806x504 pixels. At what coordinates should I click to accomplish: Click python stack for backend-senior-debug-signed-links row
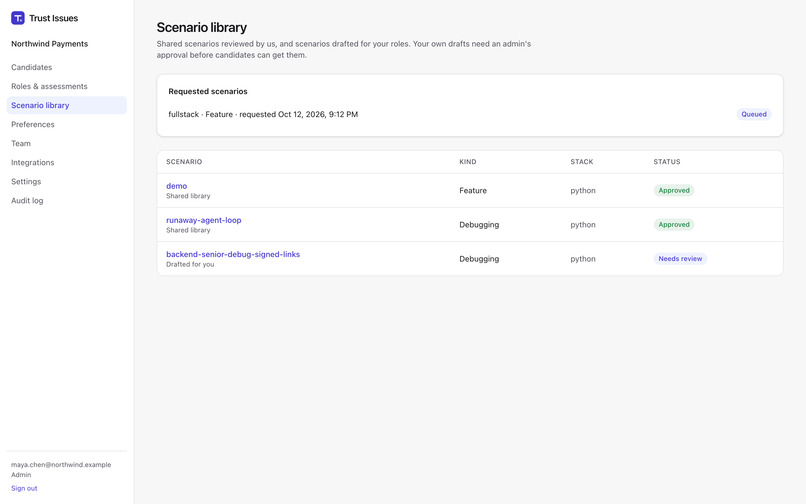[583, 259]
